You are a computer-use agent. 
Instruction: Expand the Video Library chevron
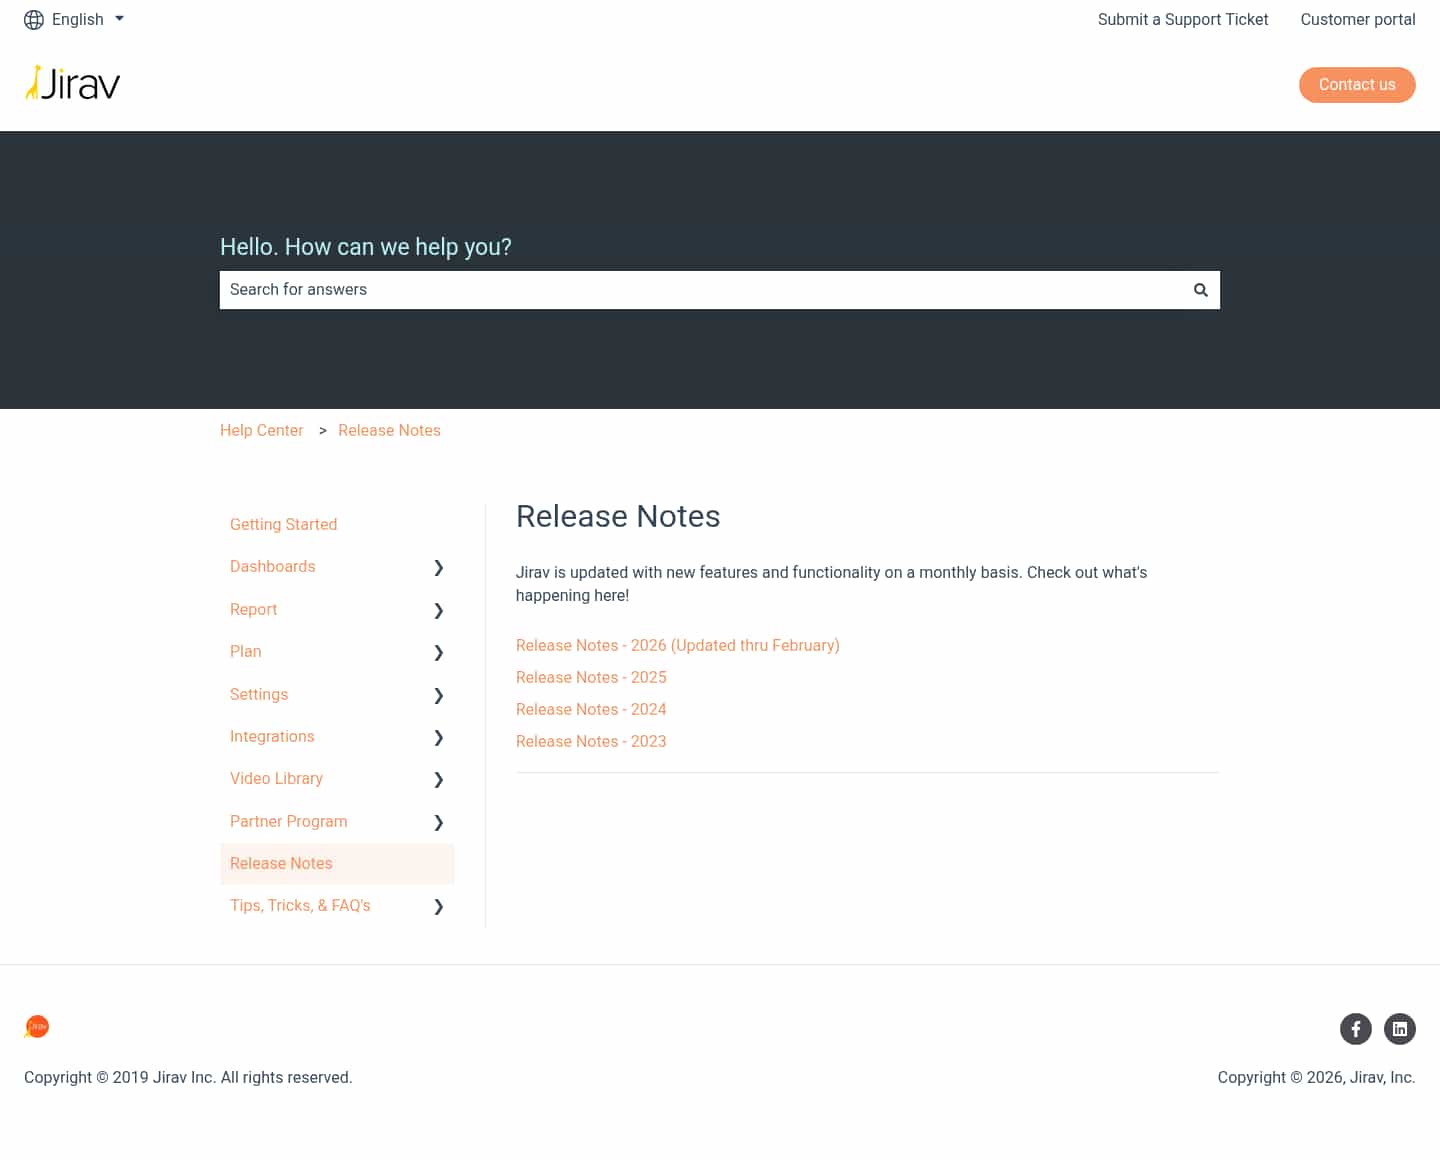(438, 779)
